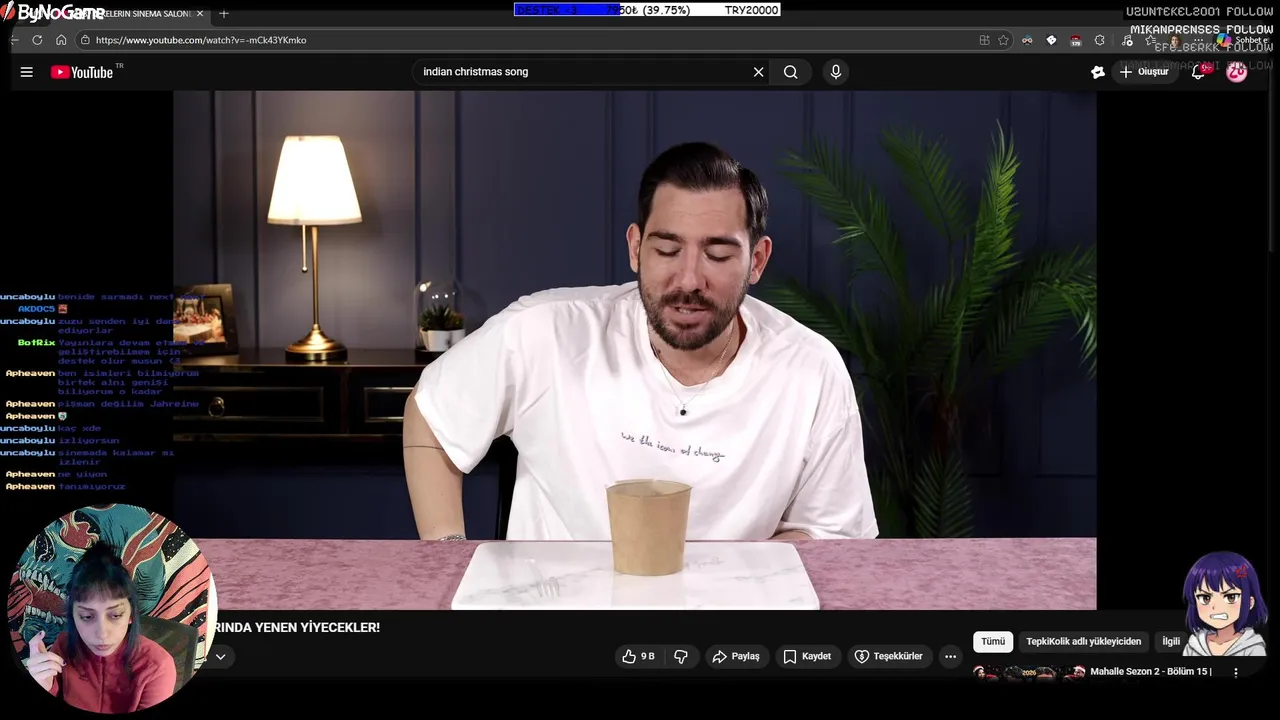Go to browser home page
Screen dimensions: 1280x720
(61, 40)
